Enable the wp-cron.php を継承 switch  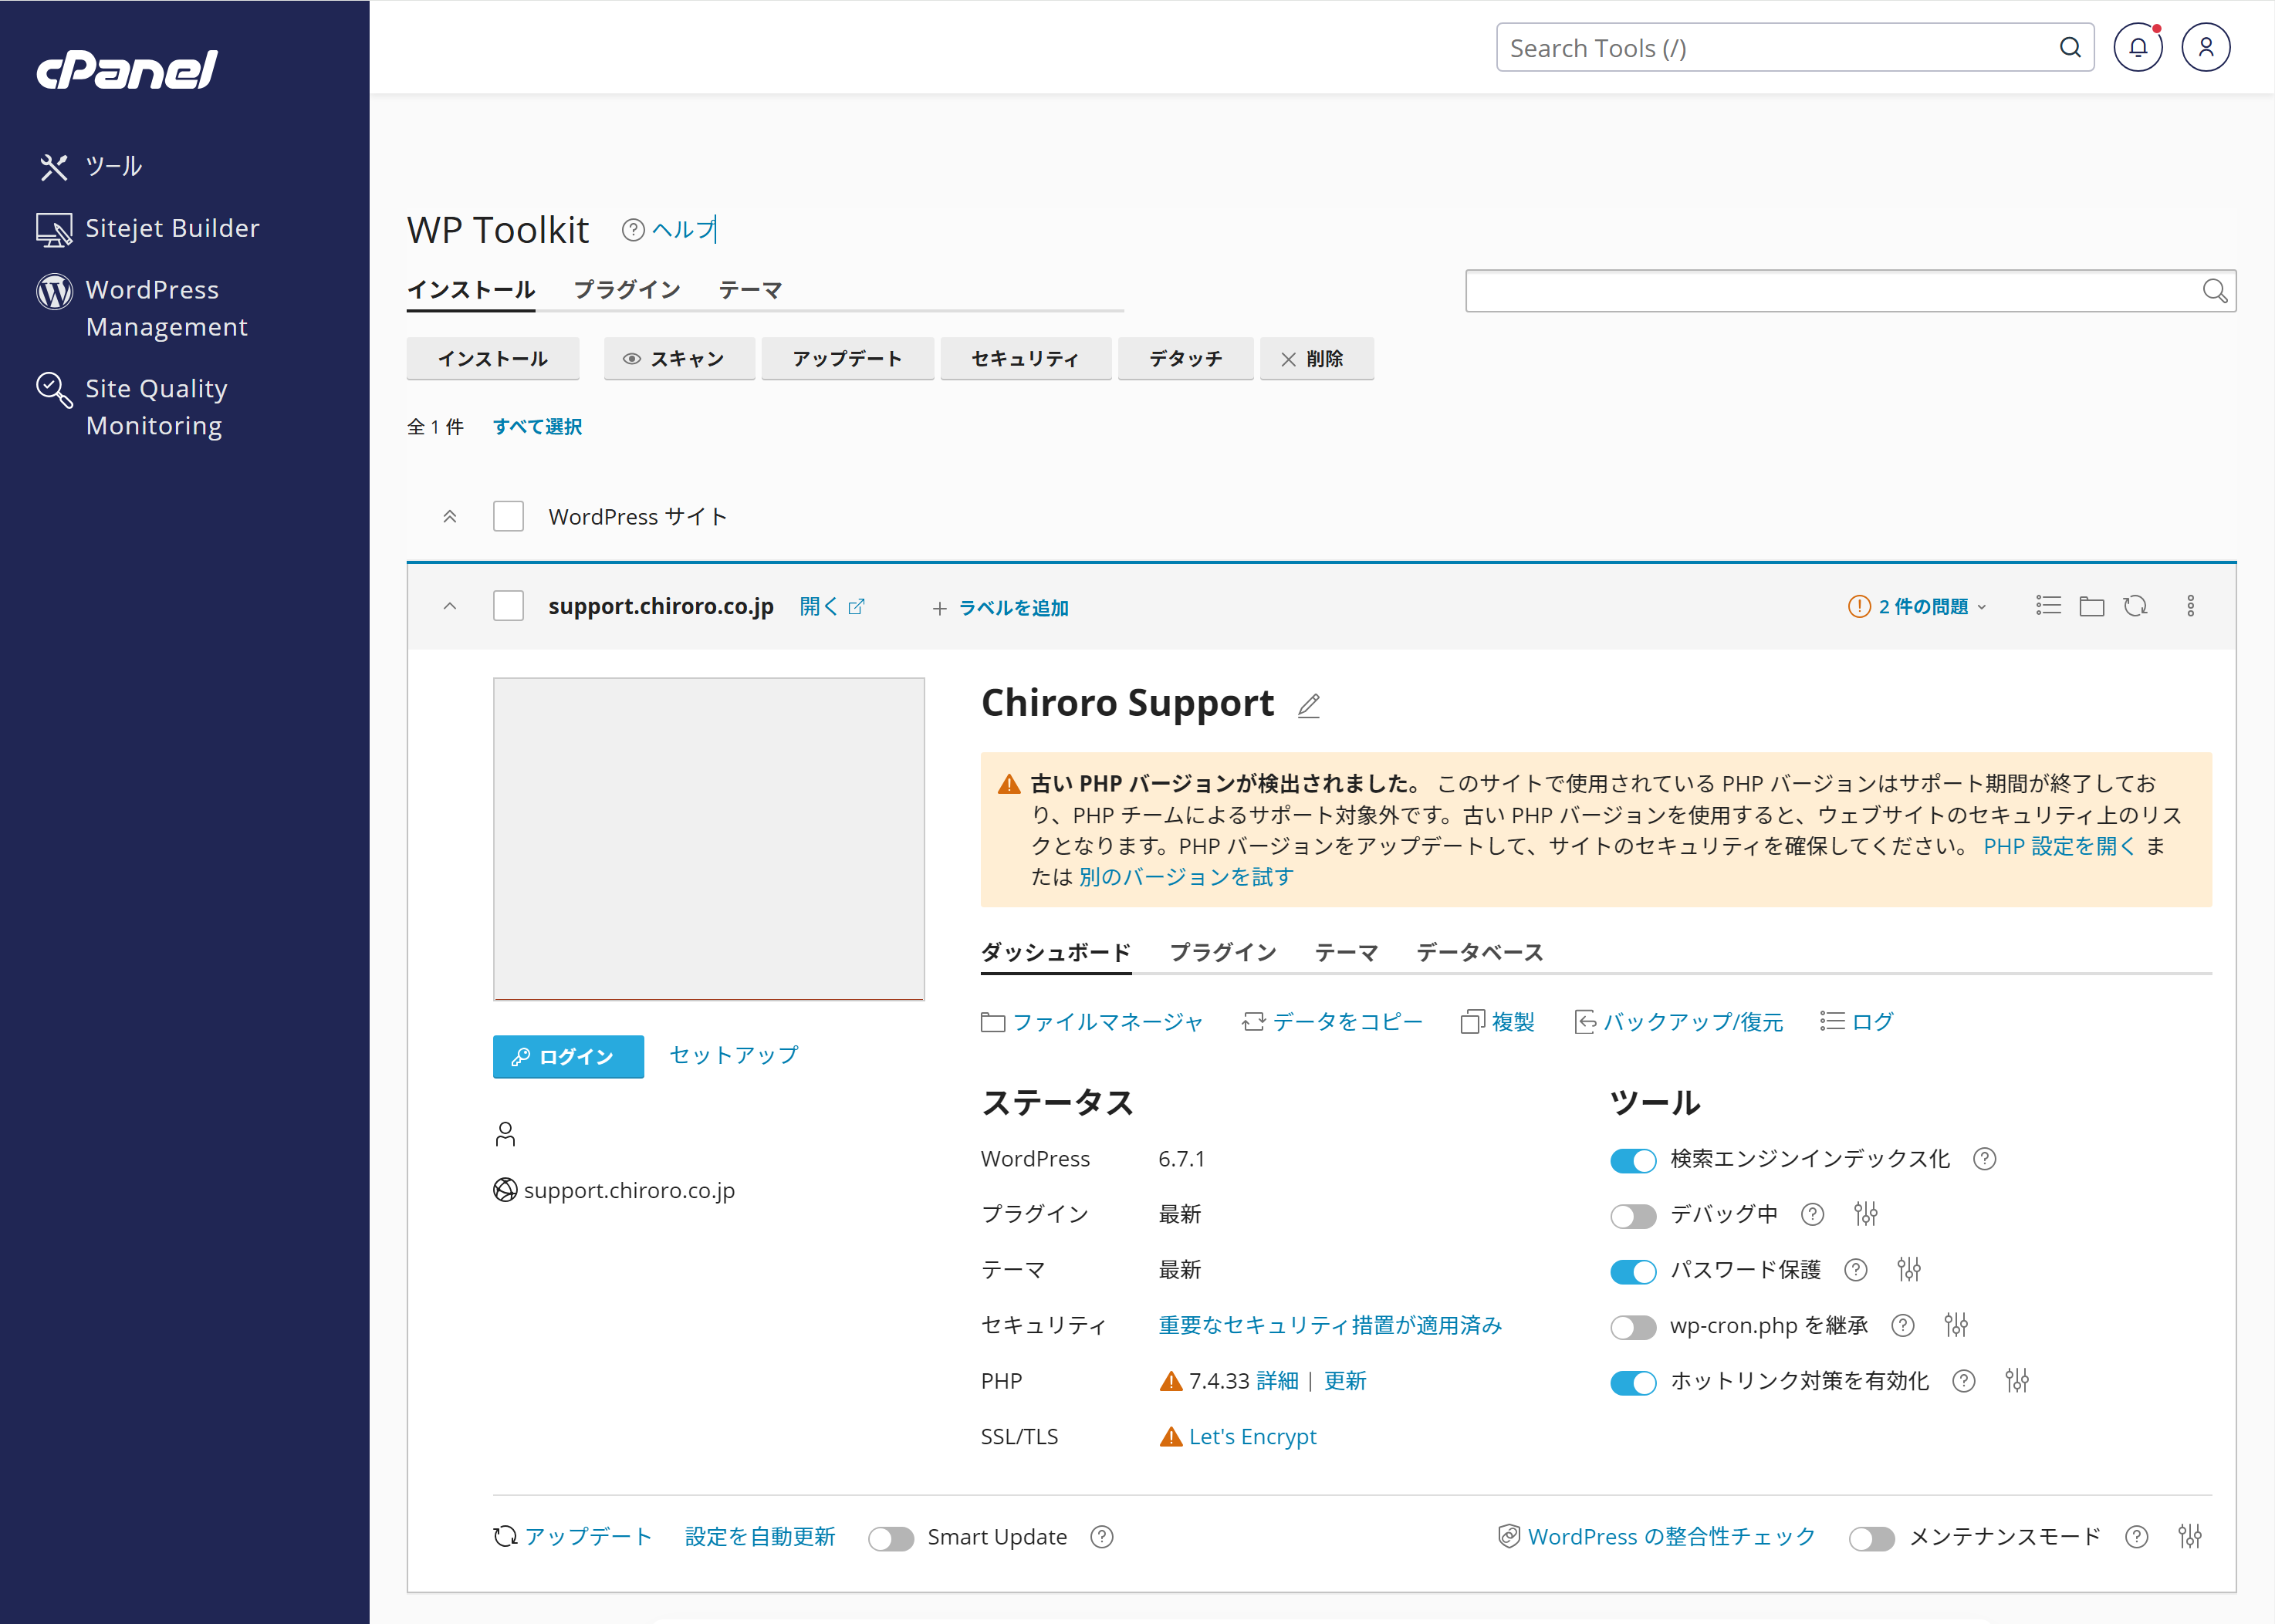pyautogui.click(x=1633, y=1327)
